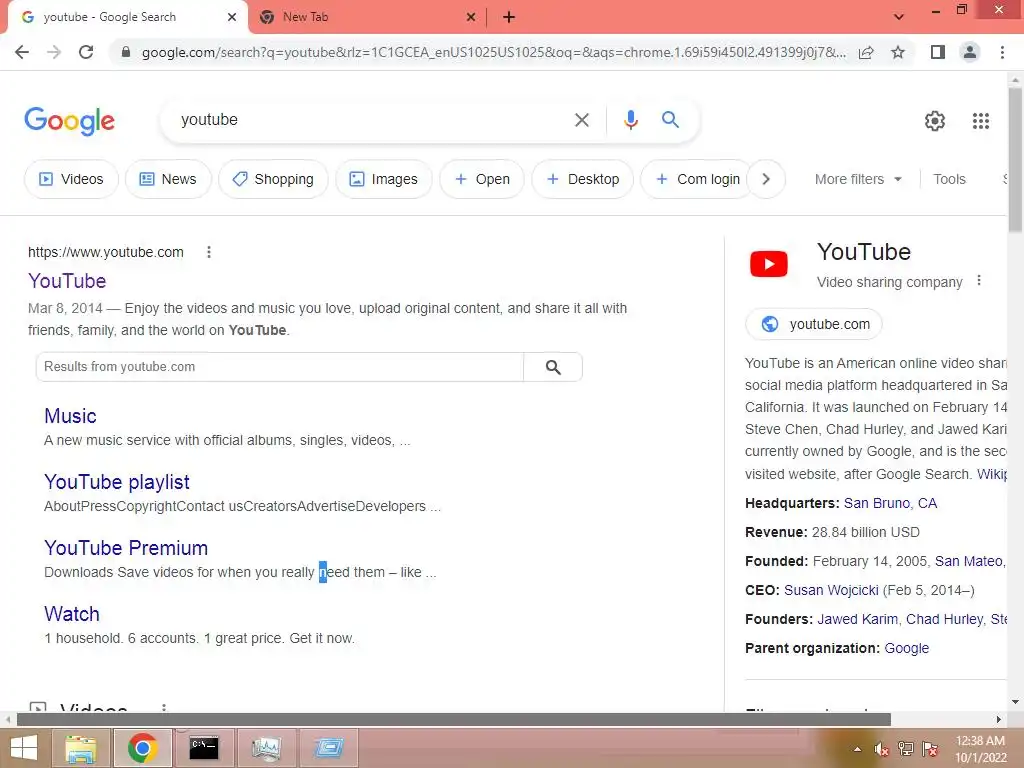Go back with the browser back arrow
The height and width of the screenshot is (768, 1024).
pyautogui.click(x=22, y=52)
